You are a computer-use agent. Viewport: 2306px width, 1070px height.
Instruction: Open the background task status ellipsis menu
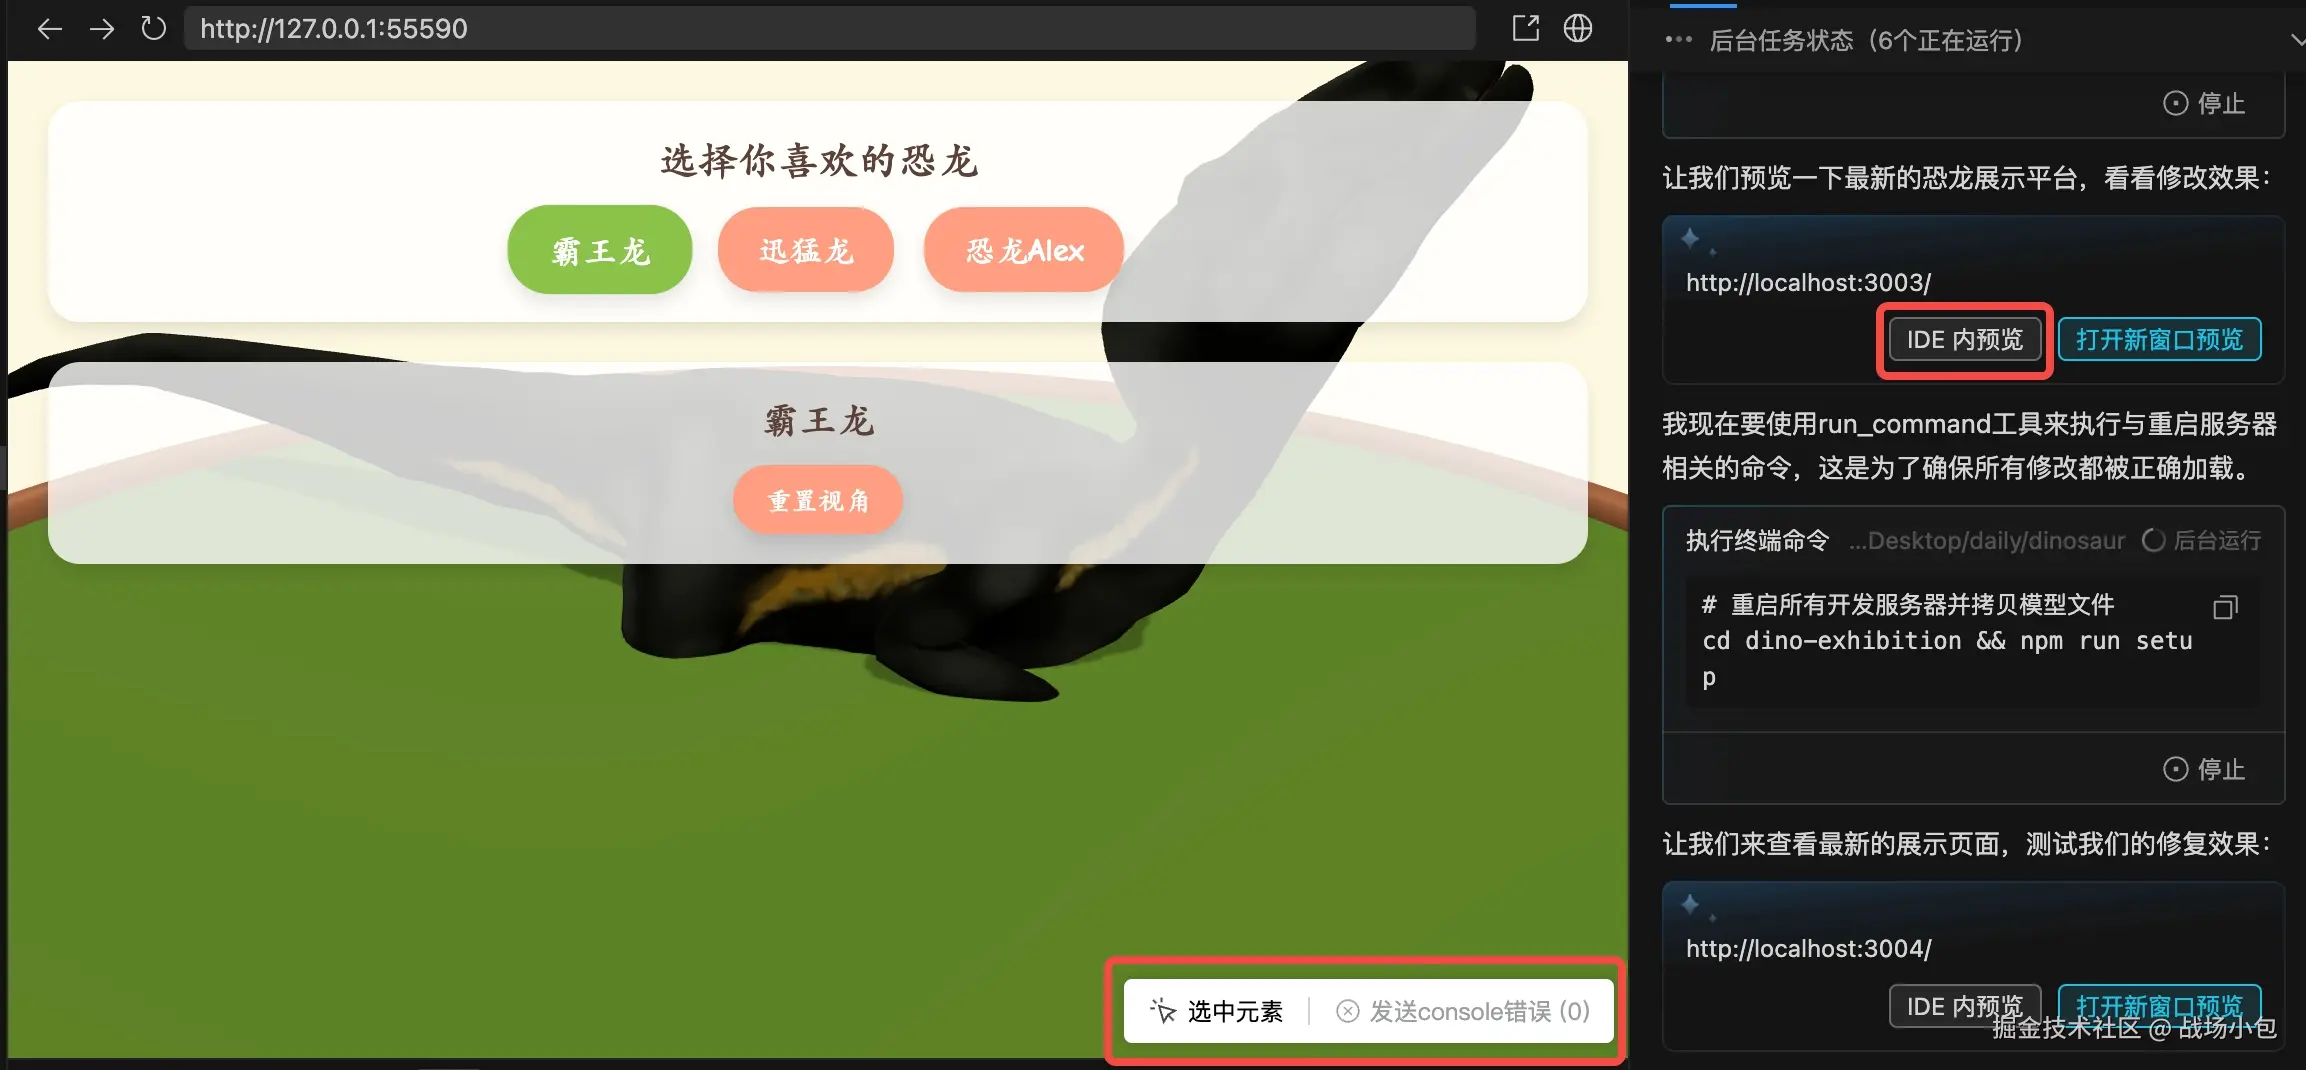click(x=1678, y=40)
